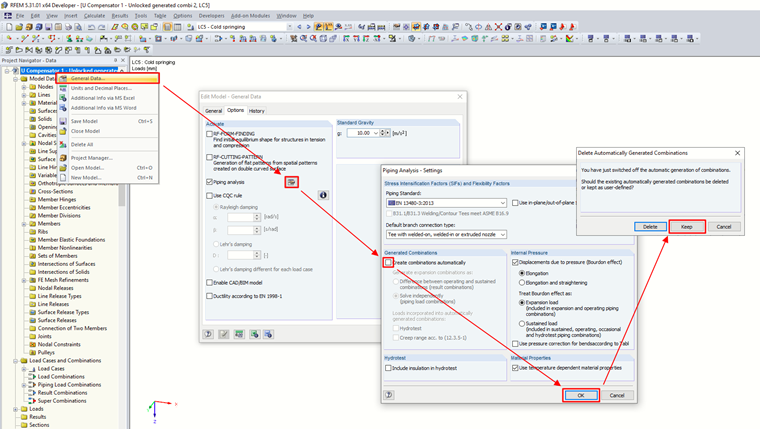The image size is (760, 429).
Task: Expand the Members tree node
Action: (24, 224)
